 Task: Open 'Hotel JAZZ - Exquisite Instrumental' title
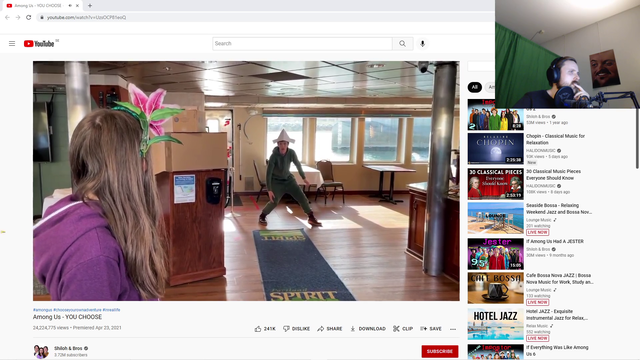click(x=557, y=315)
